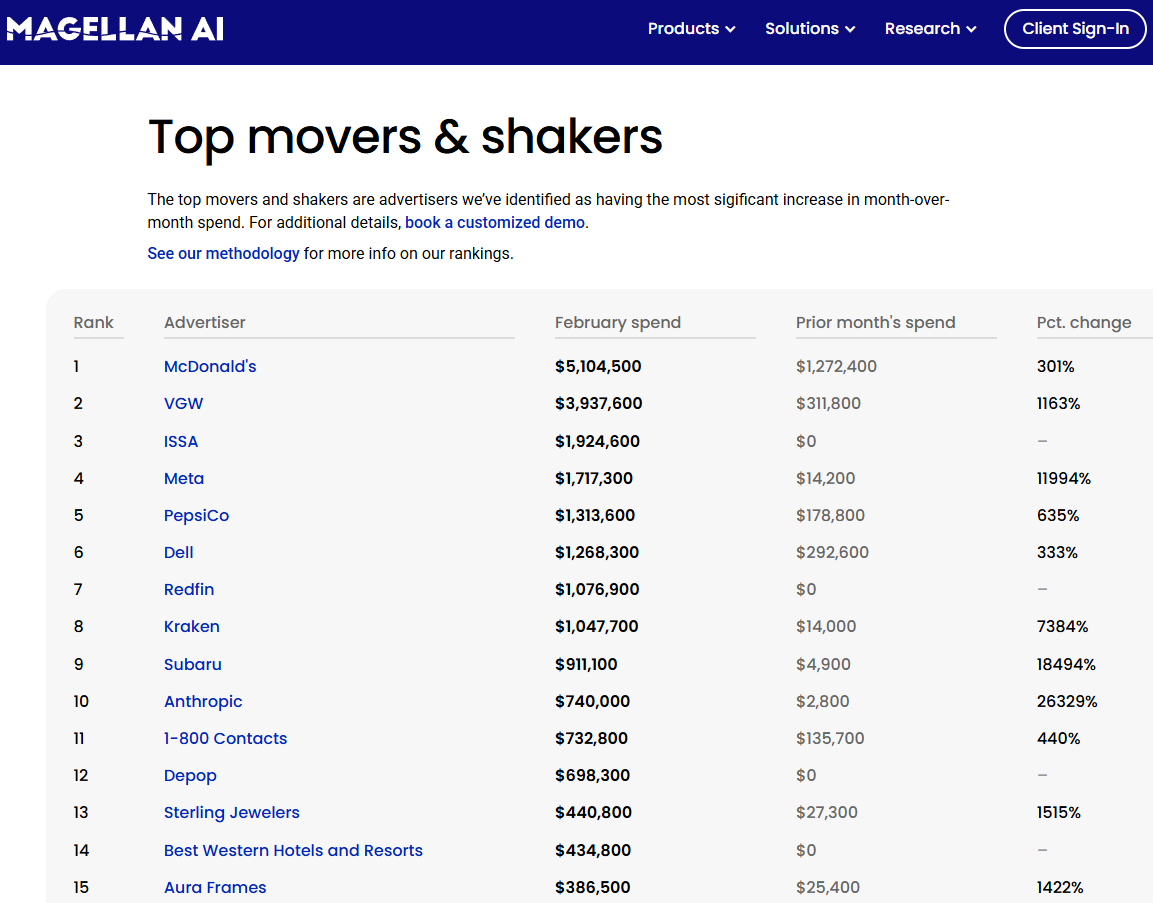Select the Redfin advertiser link

pos(189,590)
